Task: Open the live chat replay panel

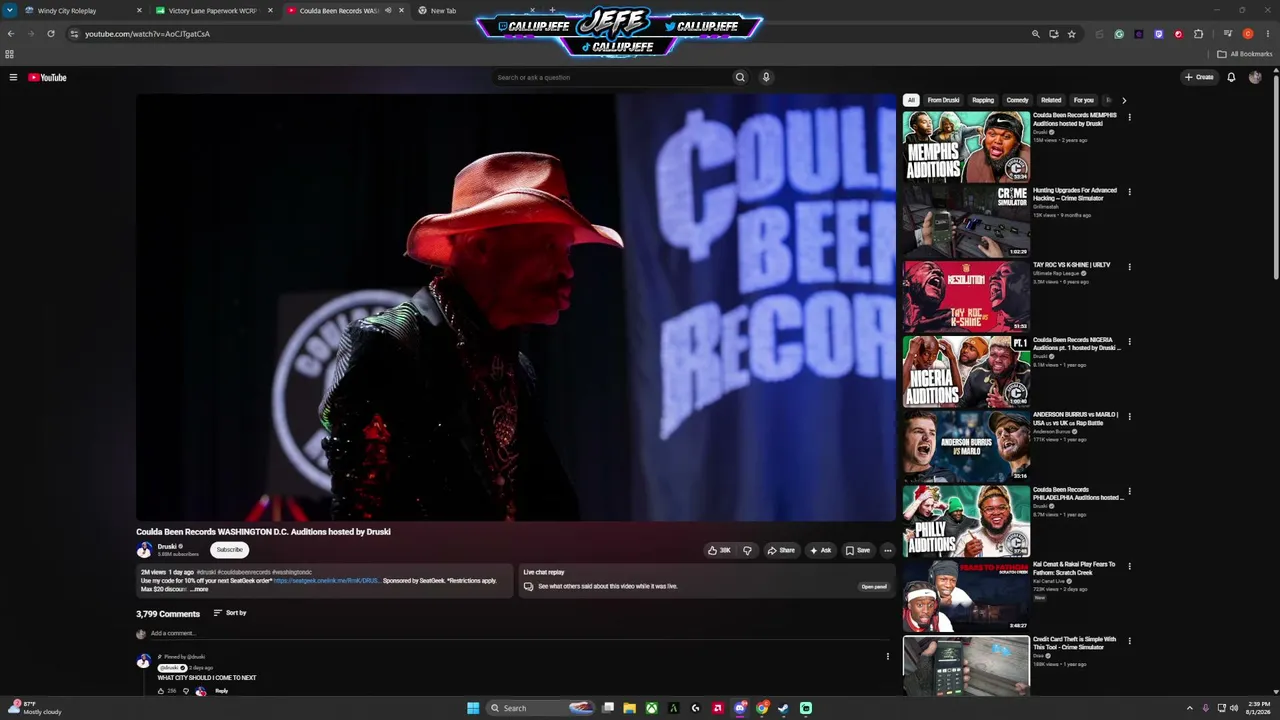Action: 874,587
